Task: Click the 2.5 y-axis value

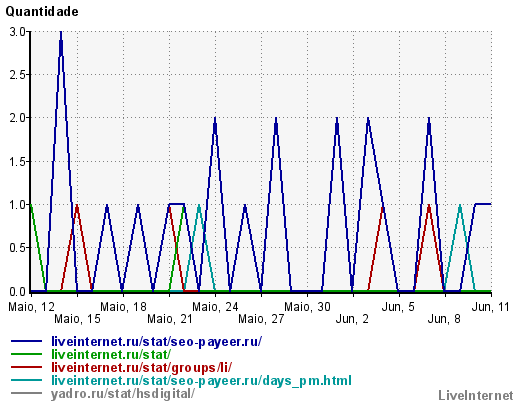Action: [x=18, y=75]
